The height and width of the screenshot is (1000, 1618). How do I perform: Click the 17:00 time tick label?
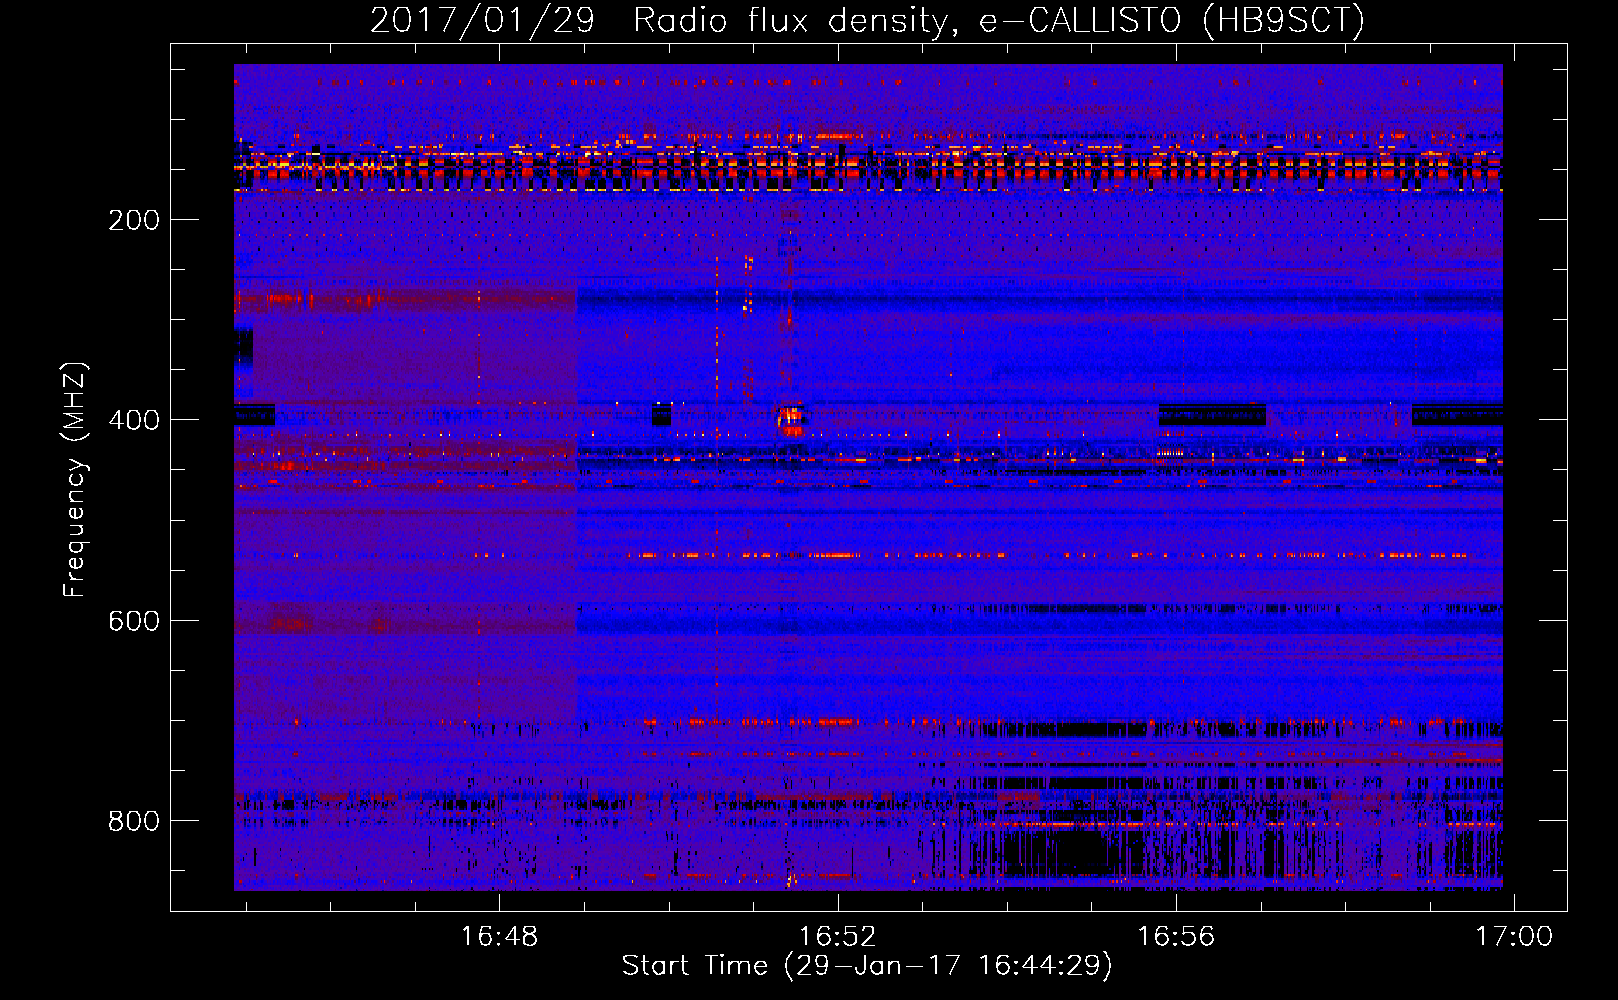tap(1514, 936)
